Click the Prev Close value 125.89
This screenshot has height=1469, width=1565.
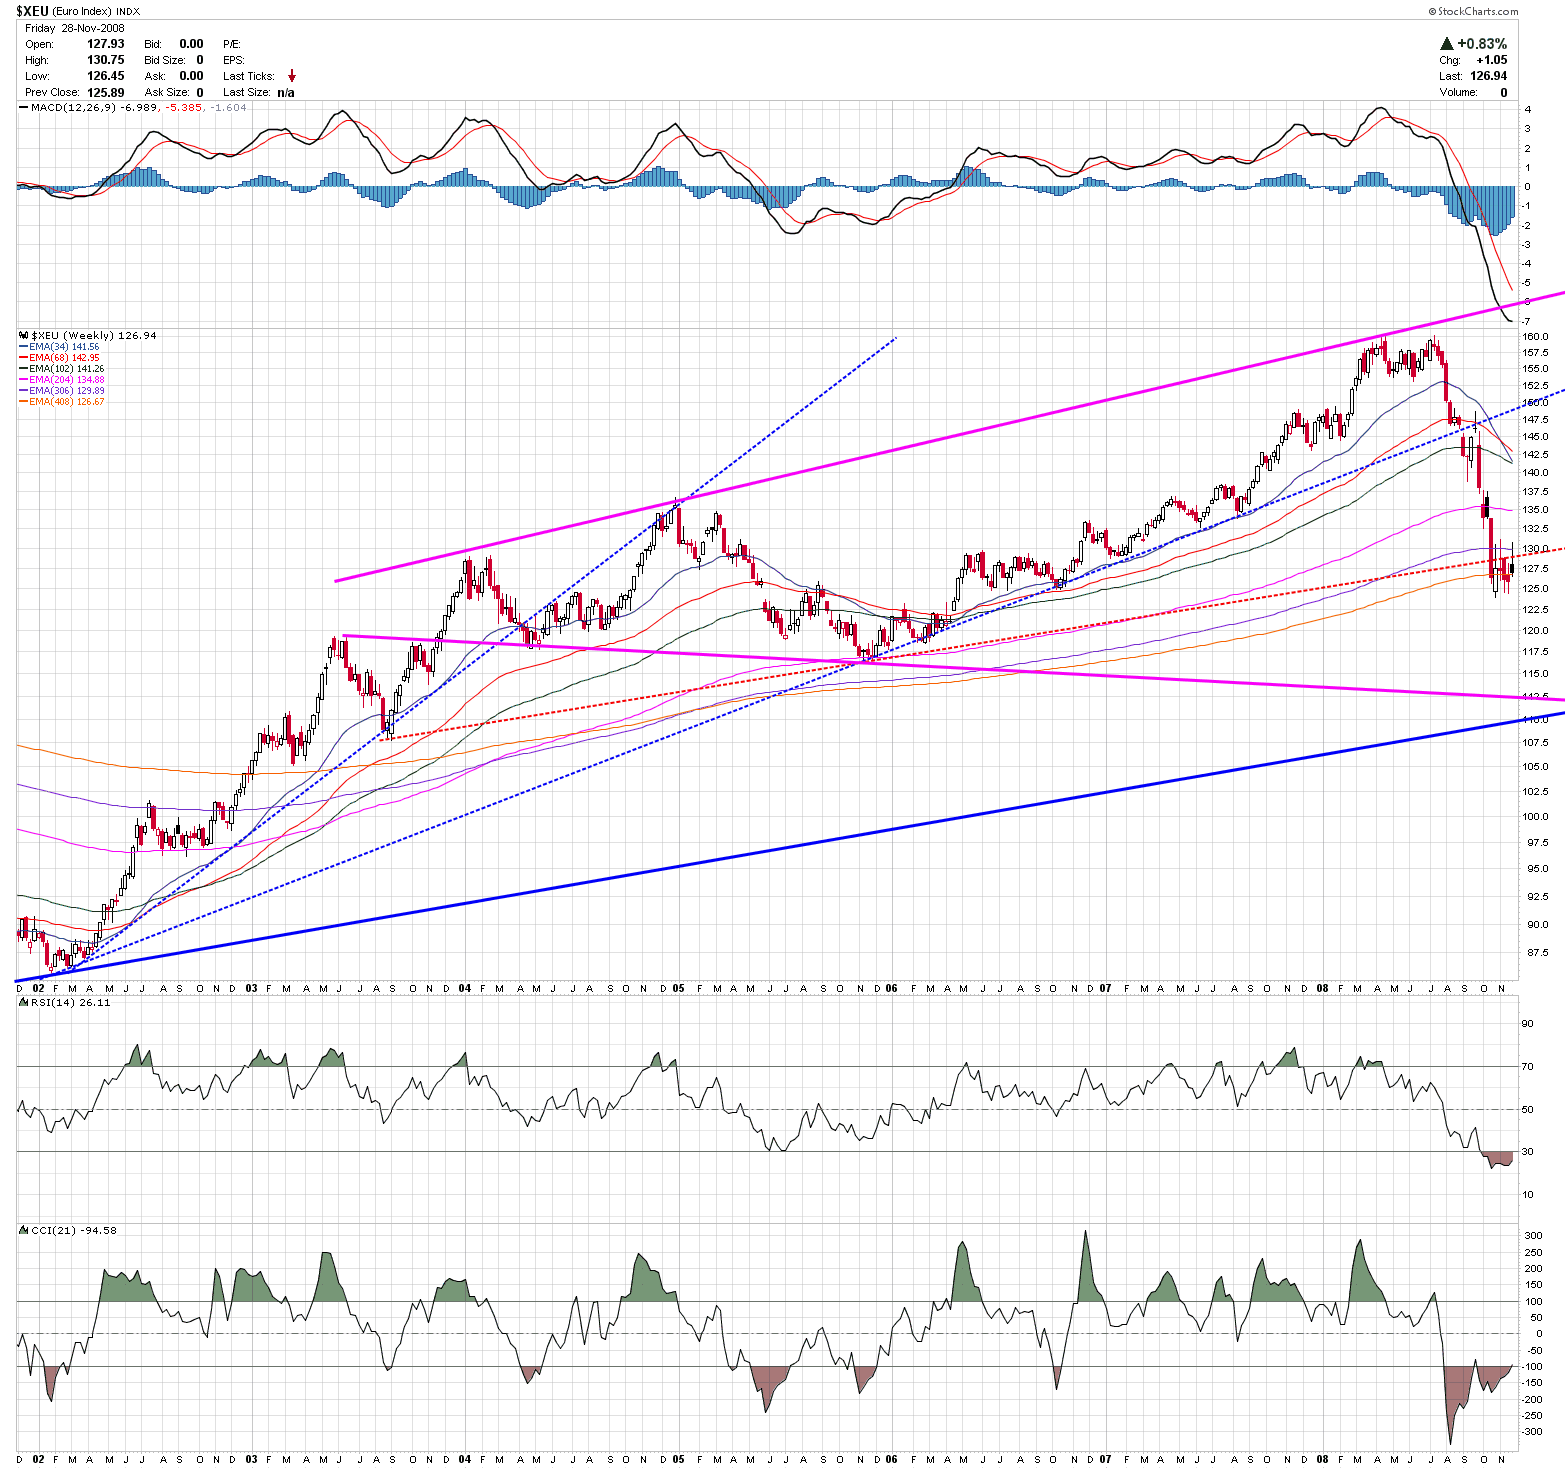[x=106, y=92]
